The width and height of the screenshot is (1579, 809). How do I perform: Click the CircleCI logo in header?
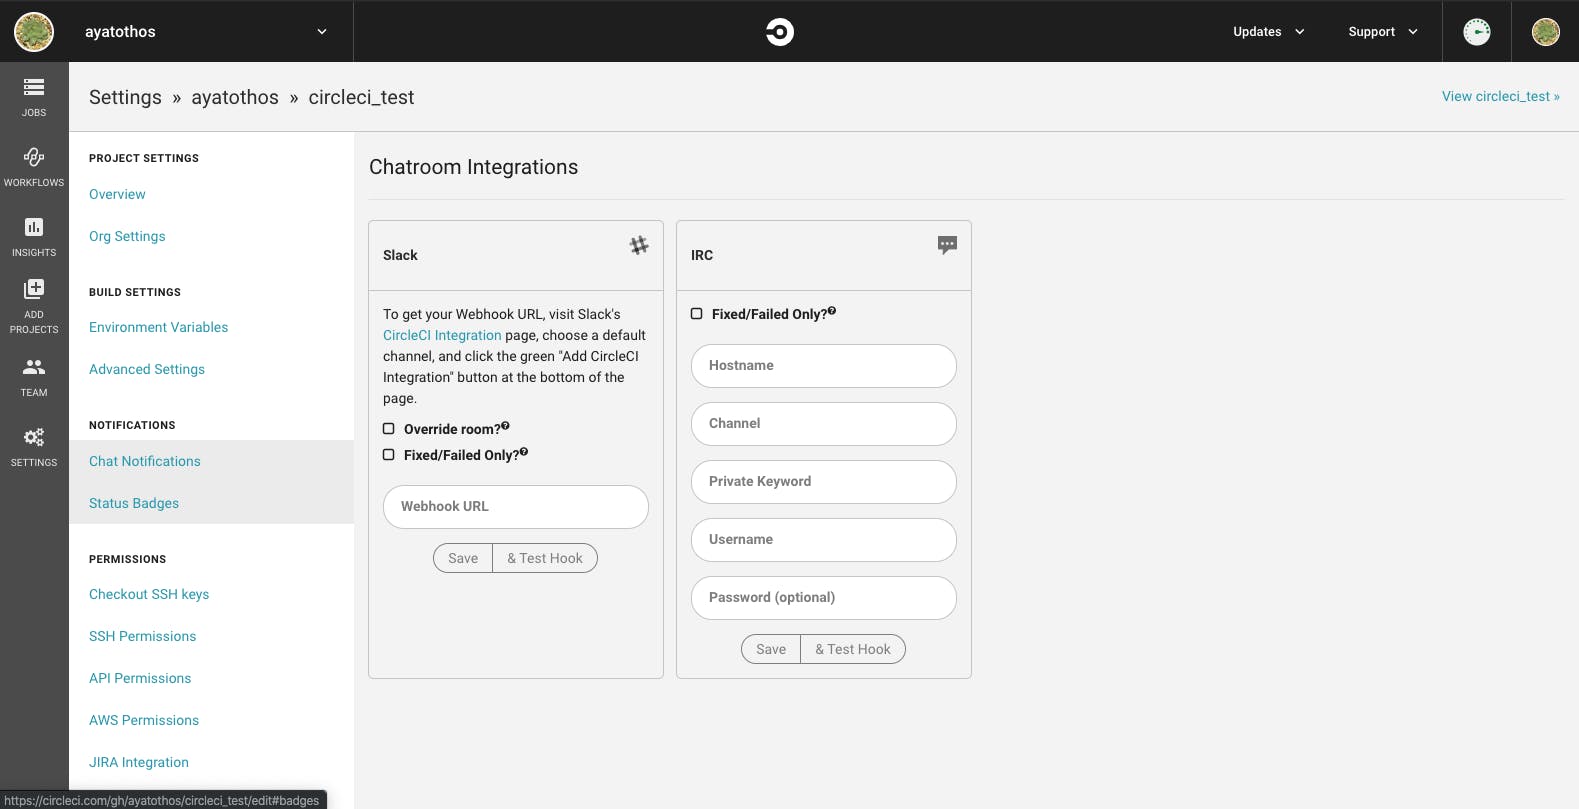(780, 32)
